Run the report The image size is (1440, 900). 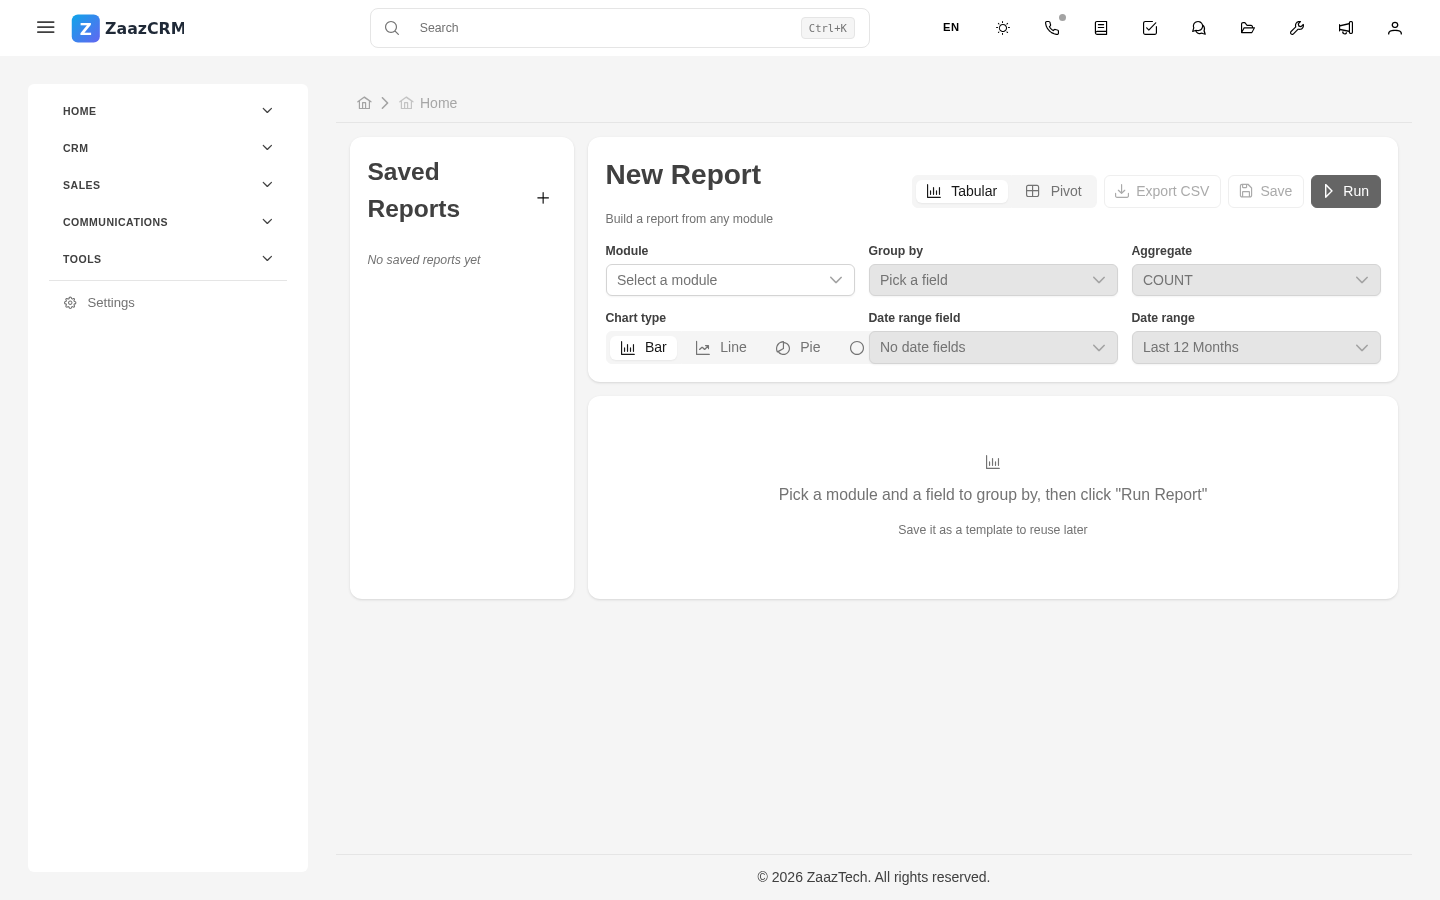pos(1346,191)
